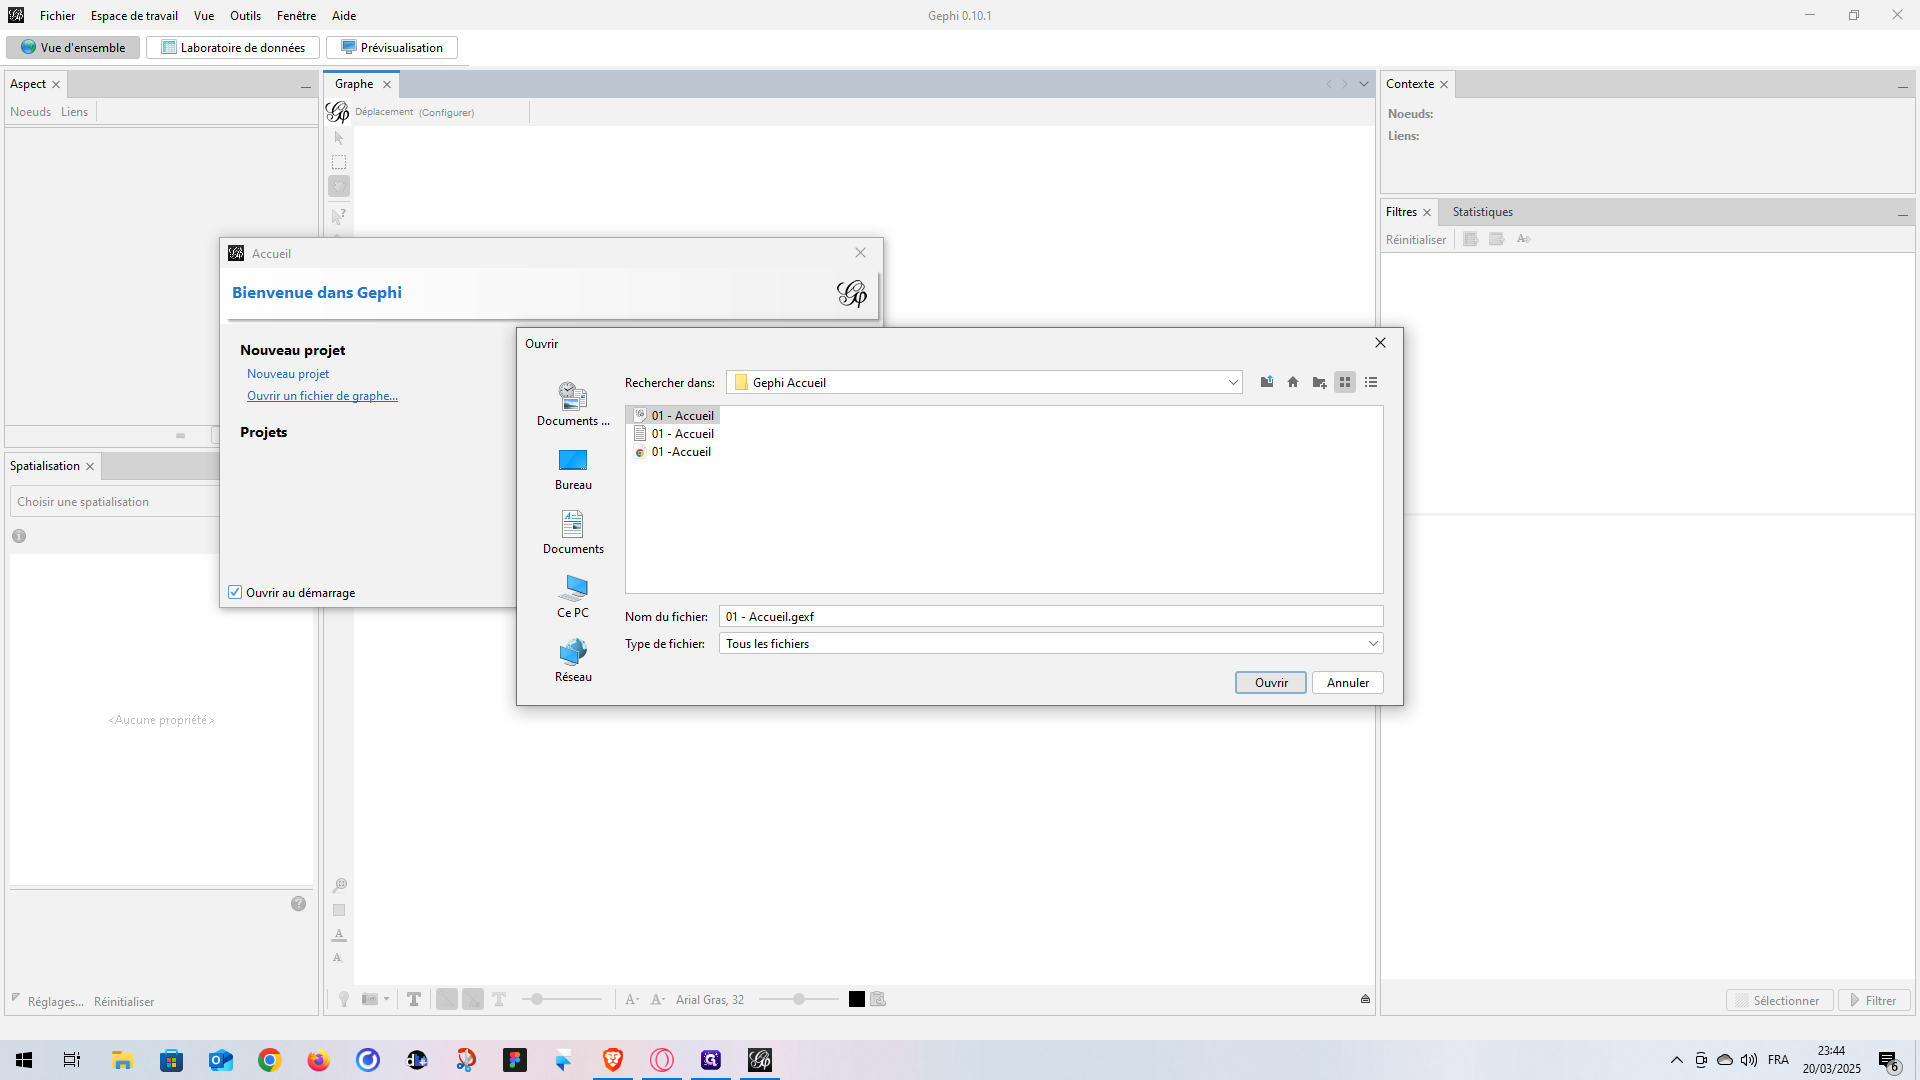Switch to Prévisualisation mode
The image size is (1920, 1080).
pyautogui.click(x=392, y=47)
